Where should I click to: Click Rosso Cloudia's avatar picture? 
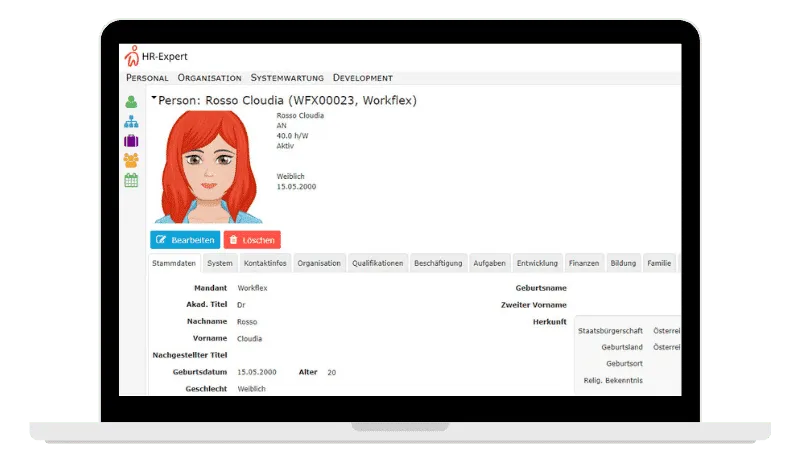208,166
